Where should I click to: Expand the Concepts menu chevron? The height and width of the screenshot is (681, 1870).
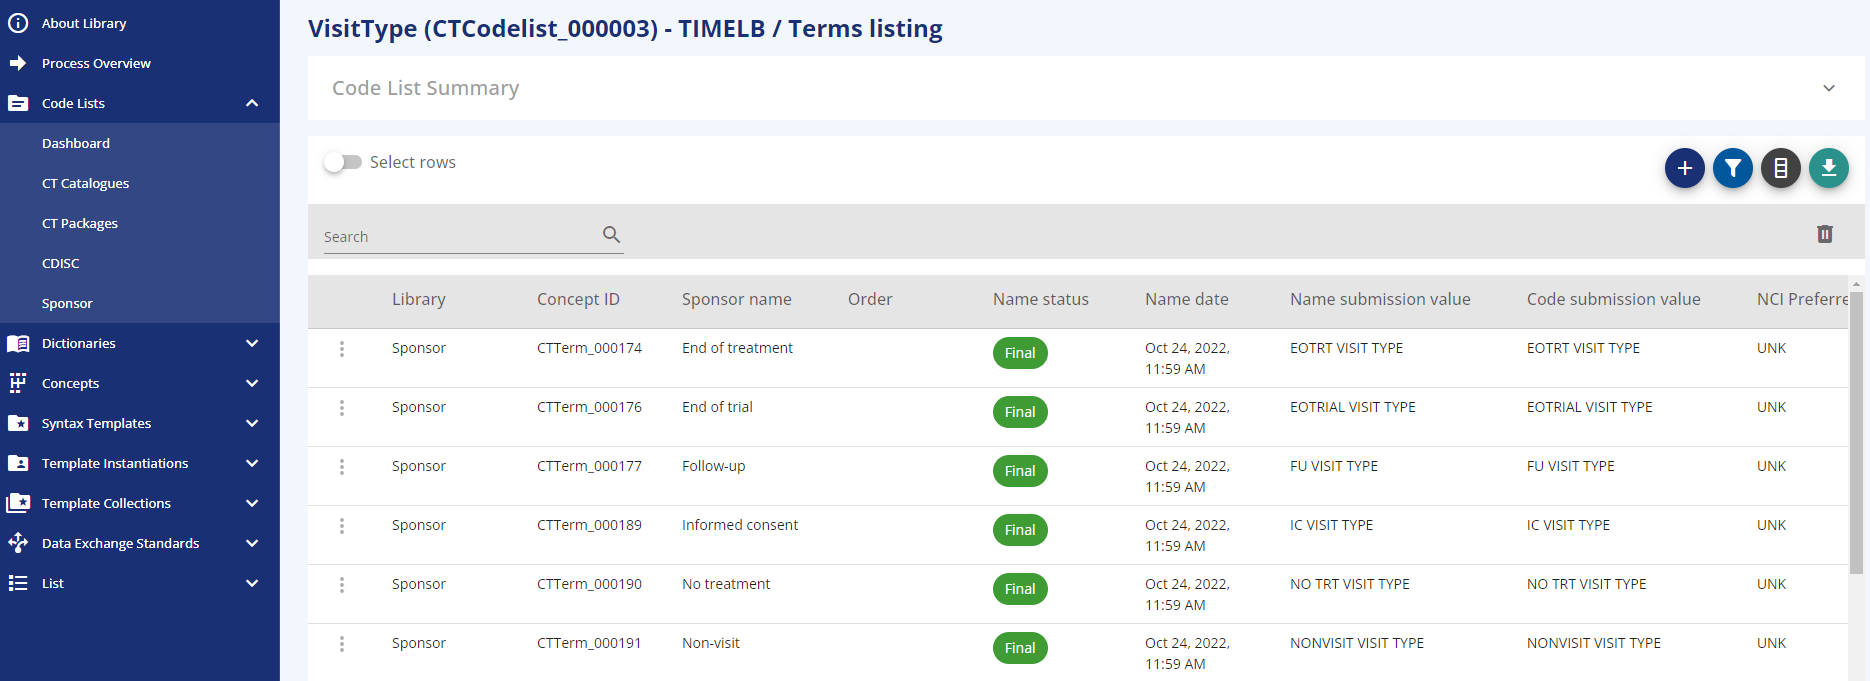pos(252,383)
